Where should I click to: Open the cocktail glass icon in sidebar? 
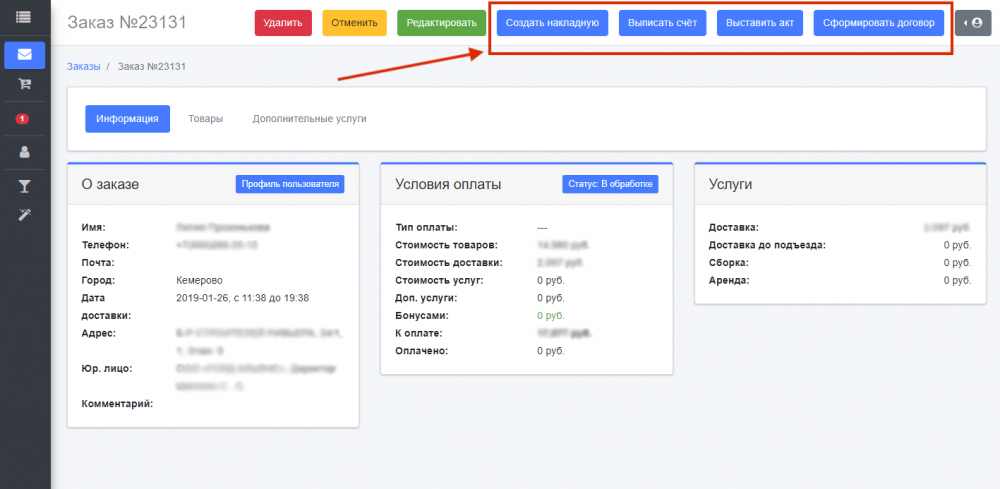point(24,186)
